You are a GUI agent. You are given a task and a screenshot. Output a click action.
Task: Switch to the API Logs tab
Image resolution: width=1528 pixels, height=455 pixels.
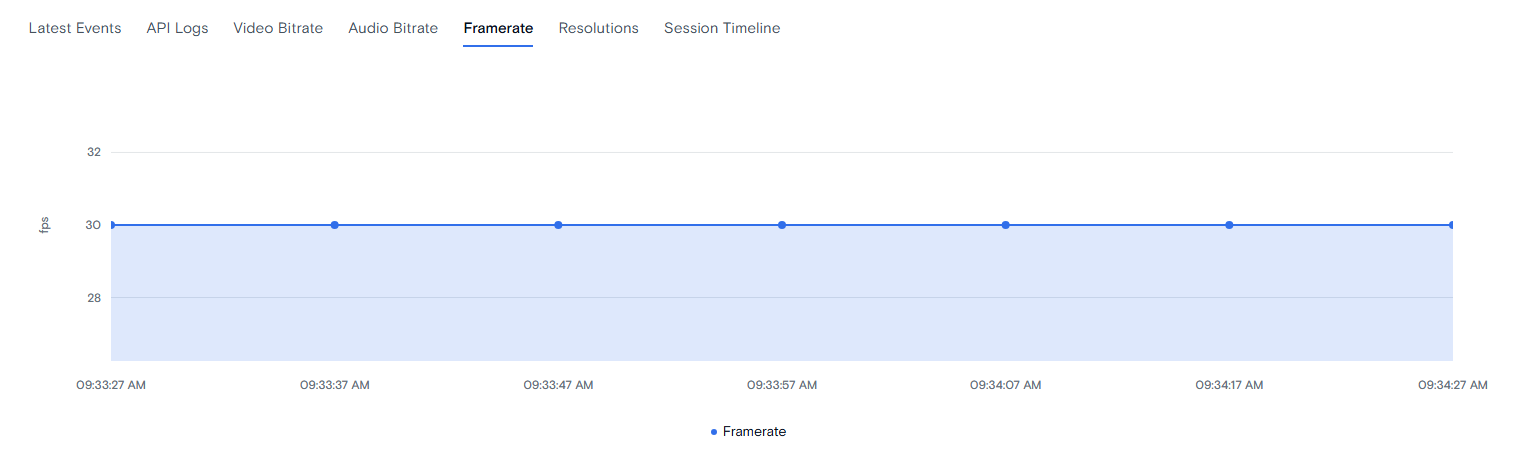[x=177, y=28]
